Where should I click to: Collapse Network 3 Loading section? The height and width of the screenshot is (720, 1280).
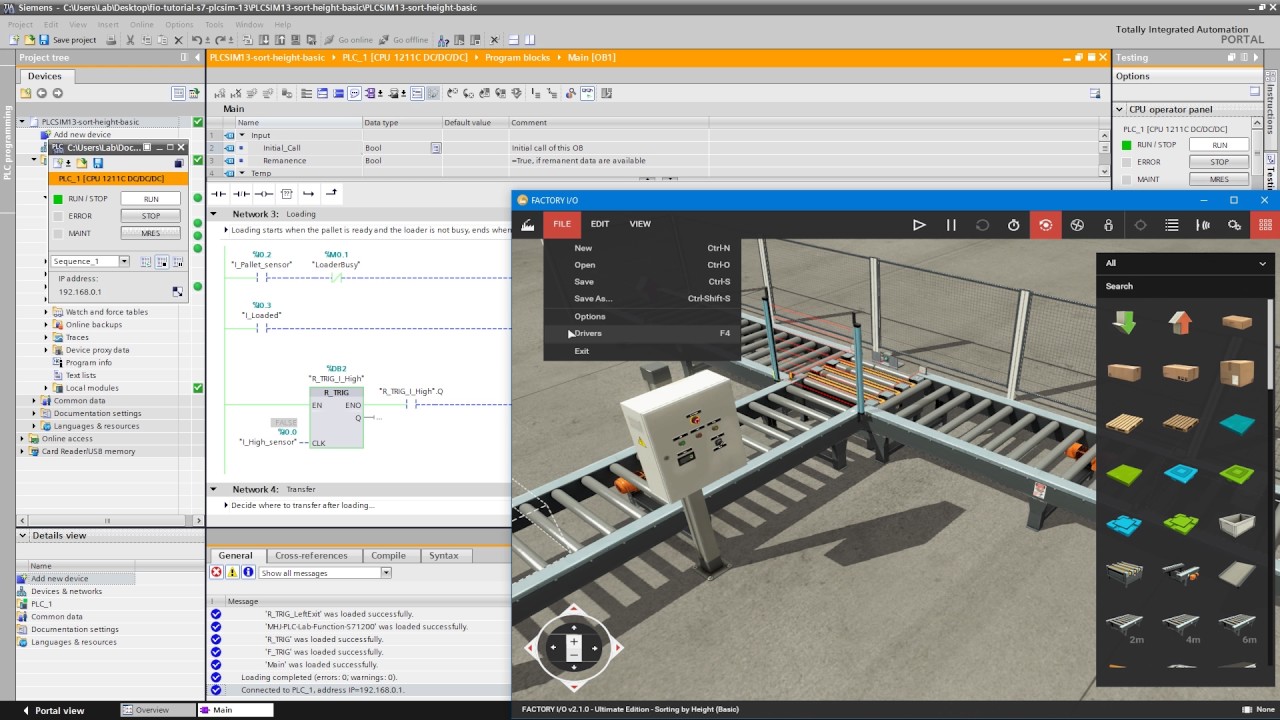(213, 214)
